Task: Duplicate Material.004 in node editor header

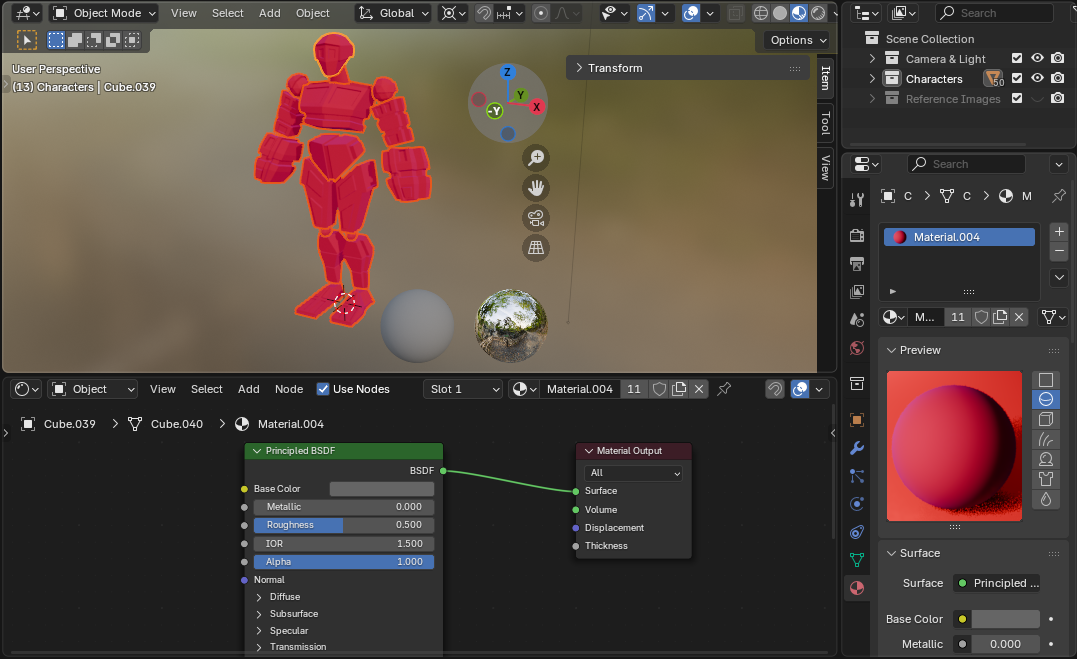Action: 679,389
